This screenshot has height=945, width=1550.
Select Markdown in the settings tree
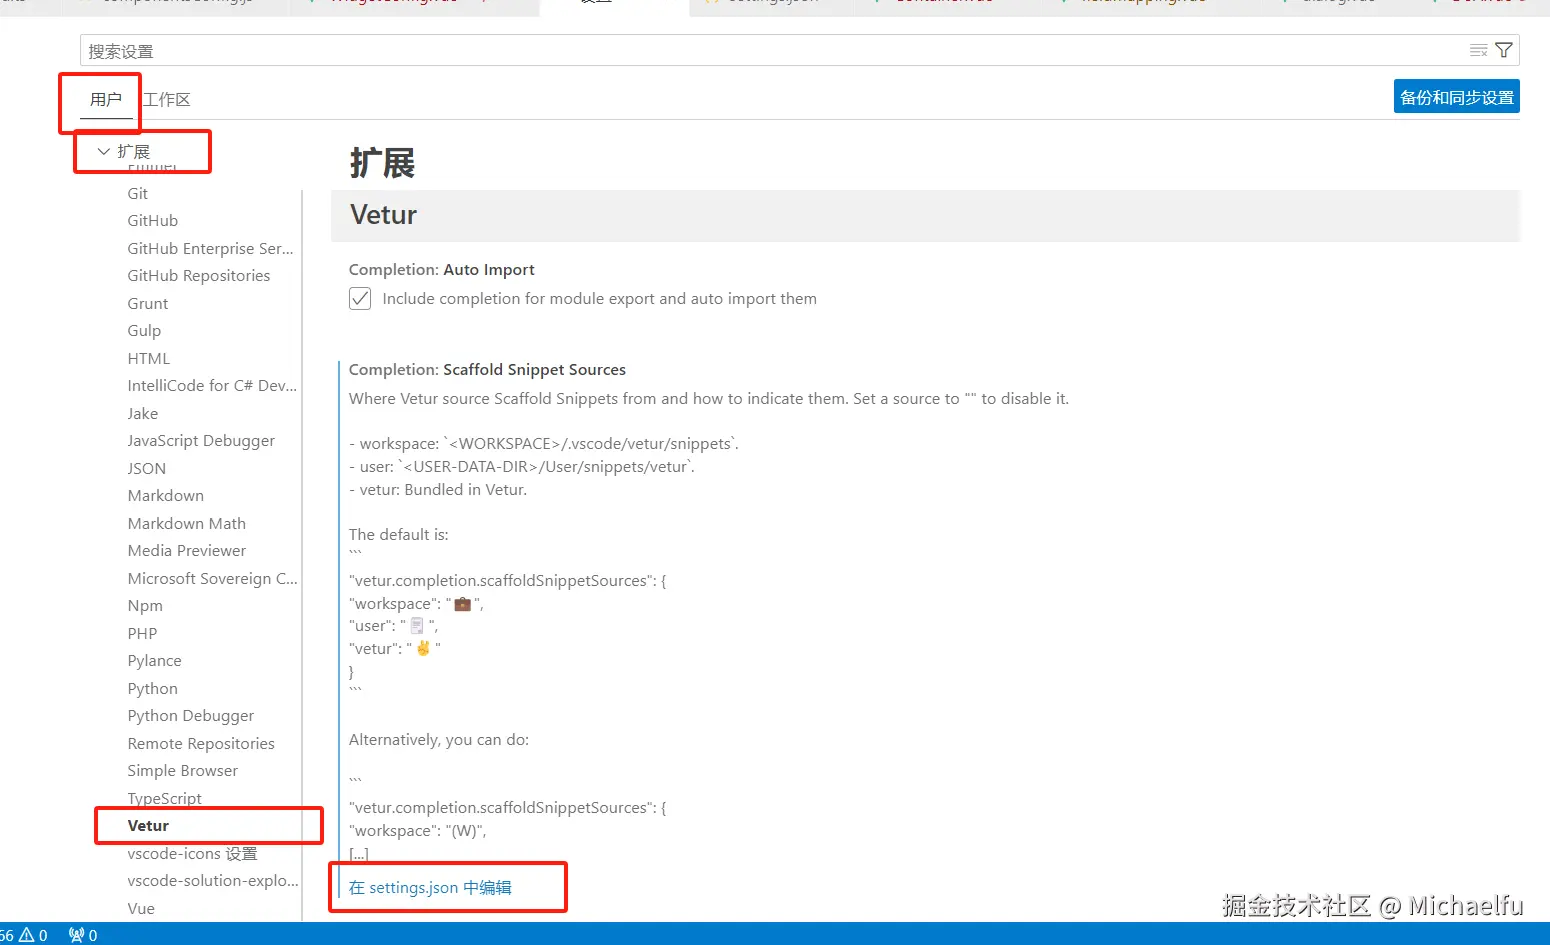(166, 496)
